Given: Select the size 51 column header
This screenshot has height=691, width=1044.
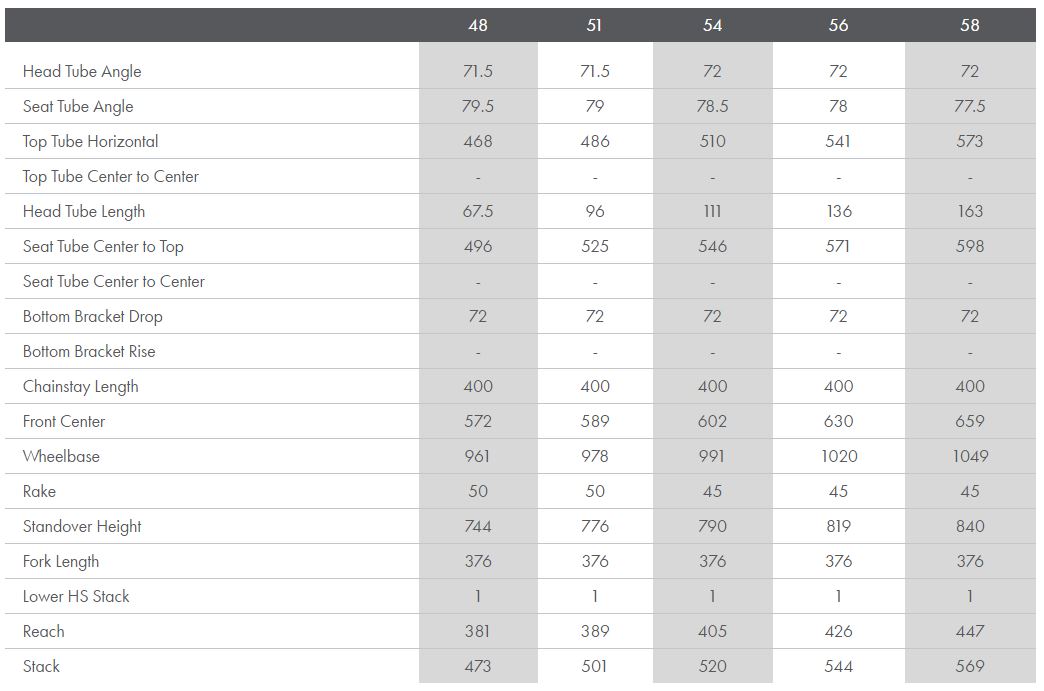Looking at the screenshot, I should [x=595, y=25].
